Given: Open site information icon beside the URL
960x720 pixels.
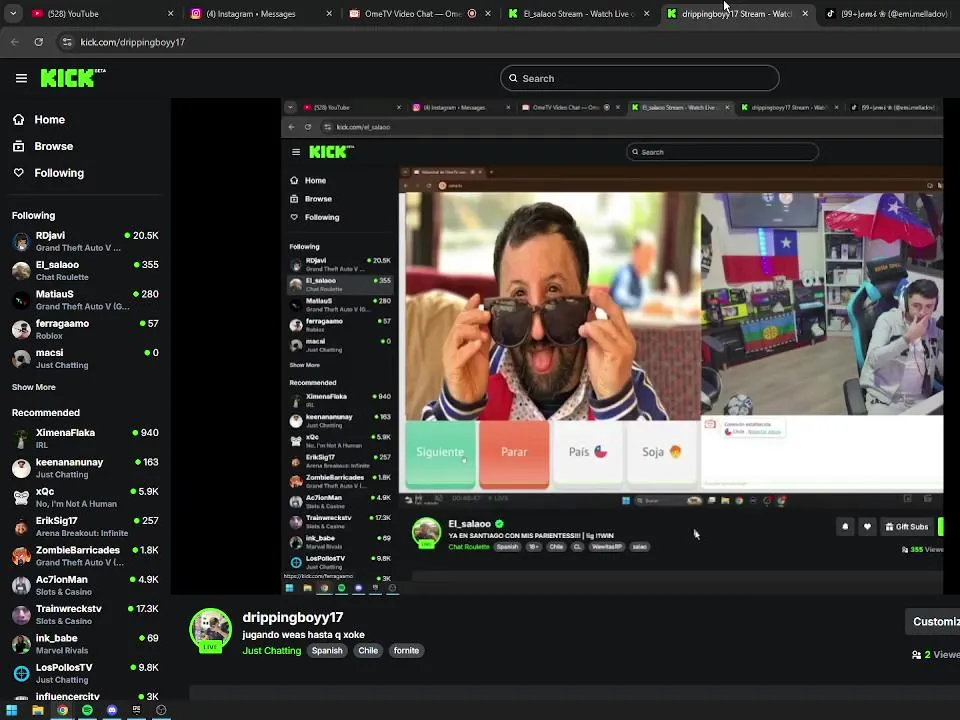Looking at the screenshot, I should (67, 42).
